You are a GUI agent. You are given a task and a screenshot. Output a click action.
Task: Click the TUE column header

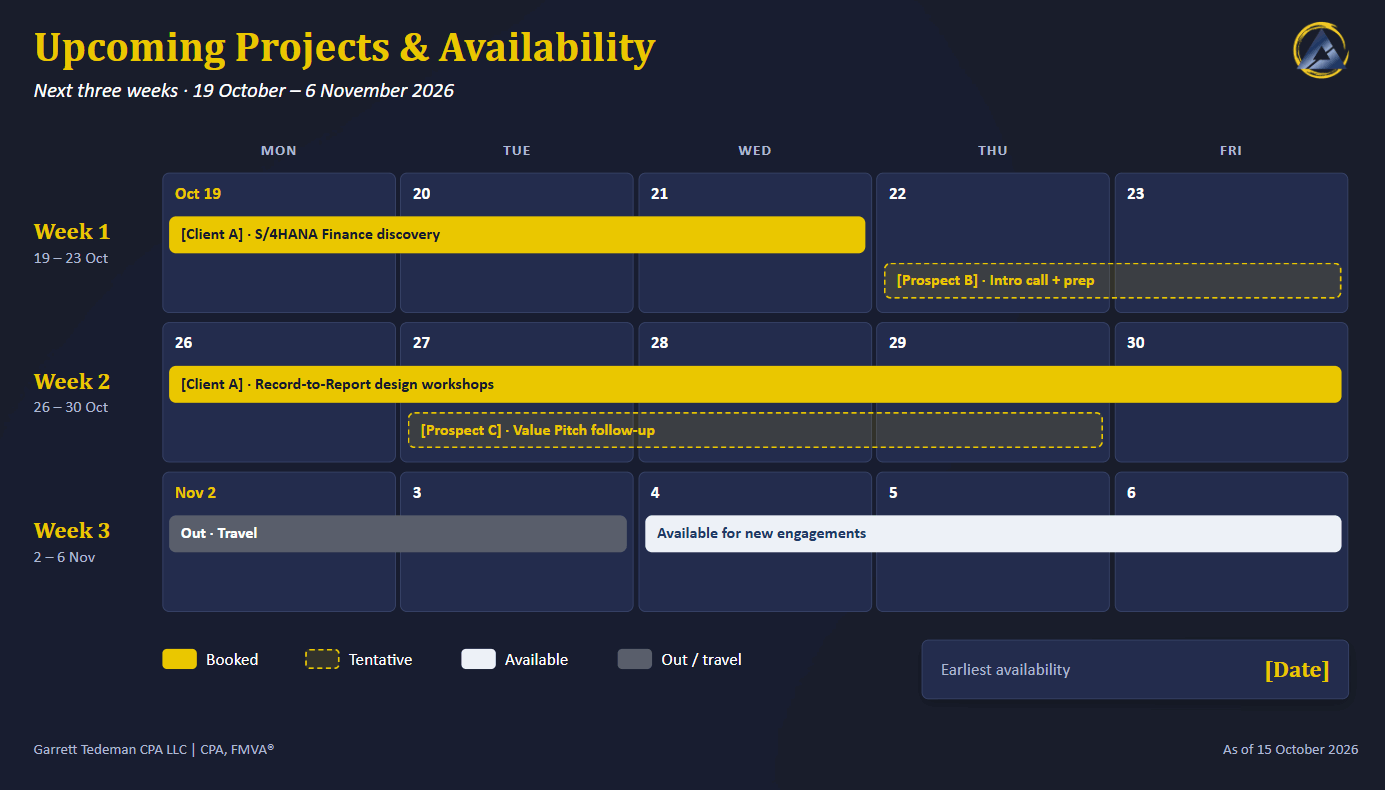pos(517,151)
